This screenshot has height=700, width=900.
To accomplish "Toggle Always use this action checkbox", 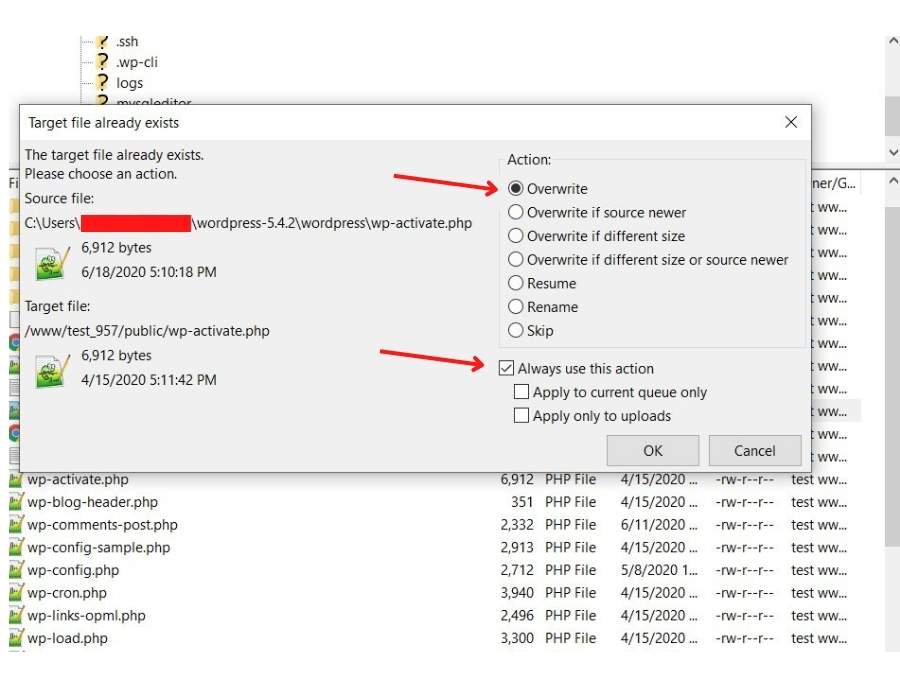I will [506, 368].
